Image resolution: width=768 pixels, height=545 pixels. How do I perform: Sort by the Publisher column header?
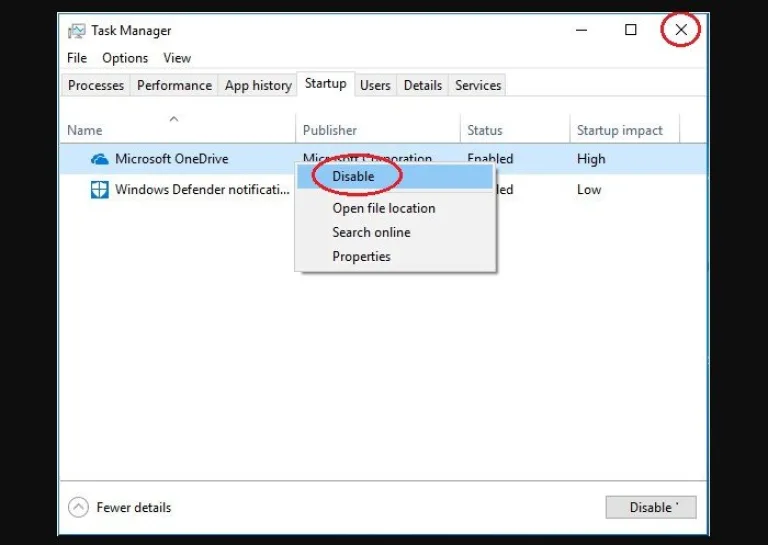tap(378, 130)
